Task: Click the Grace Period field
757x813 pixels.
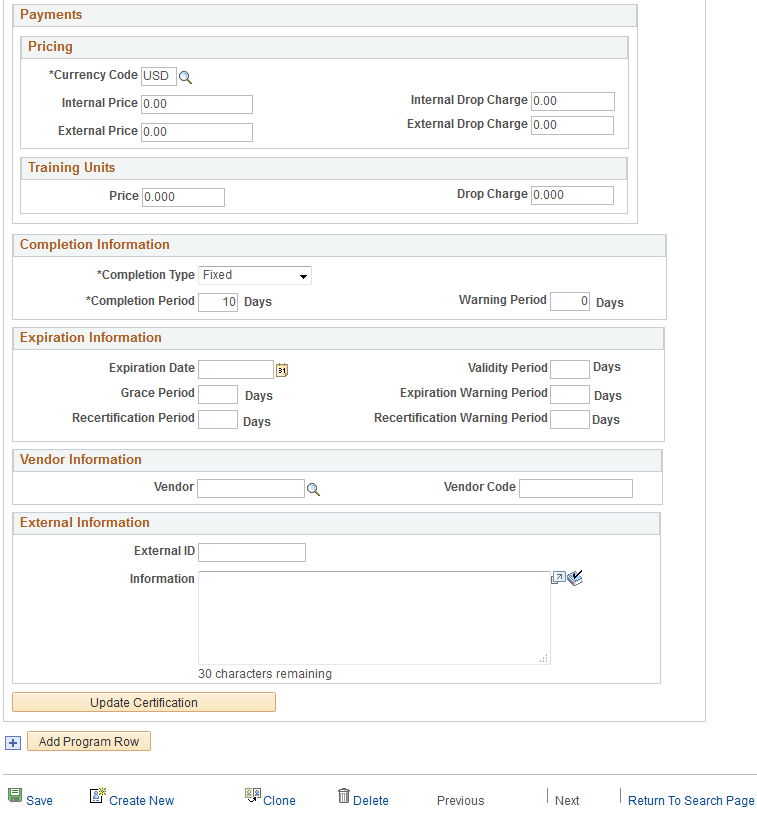Action: [218, 395]
